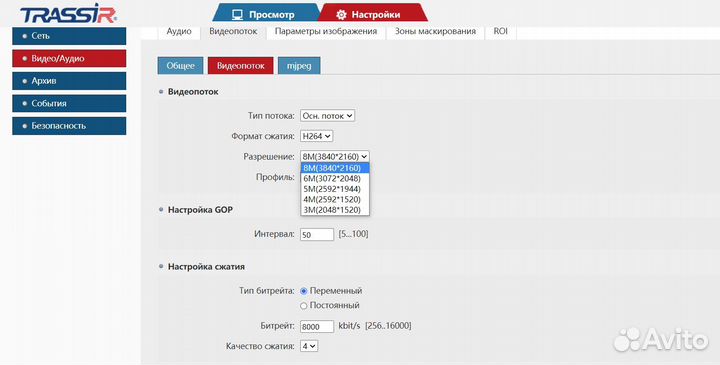Collapse the Разрешение dropdown

[x=335, y=157]
